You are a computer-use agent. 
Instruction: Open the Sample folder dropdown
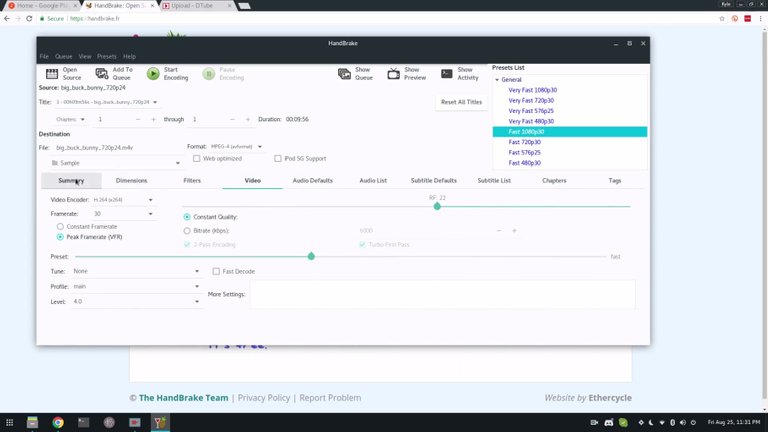[x=115, y=163]
